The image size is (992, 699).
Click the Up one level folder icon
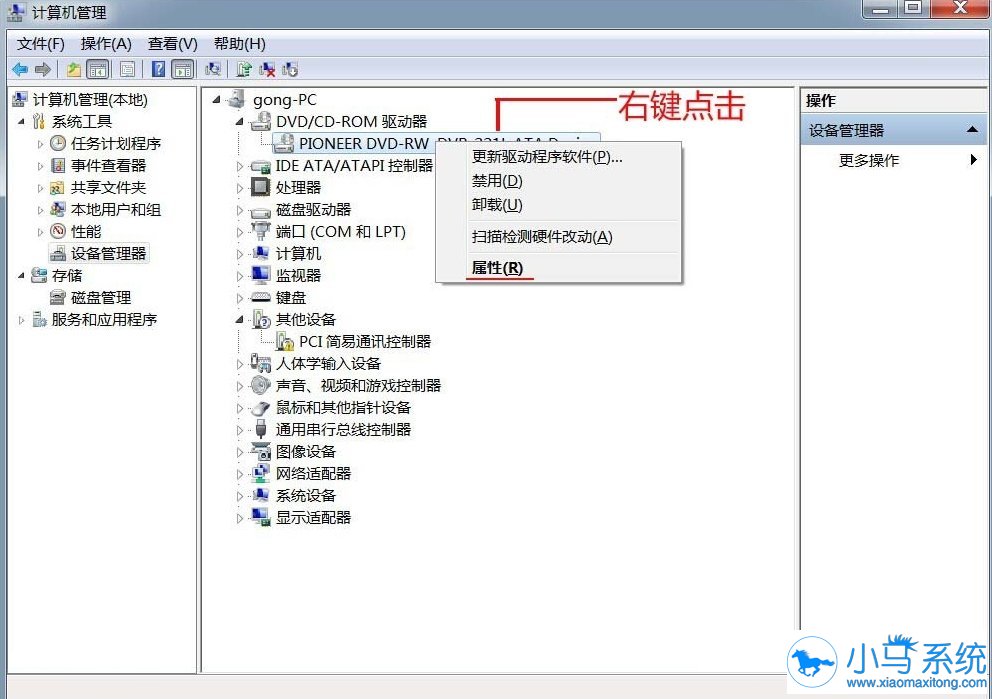tap(74, 70)
